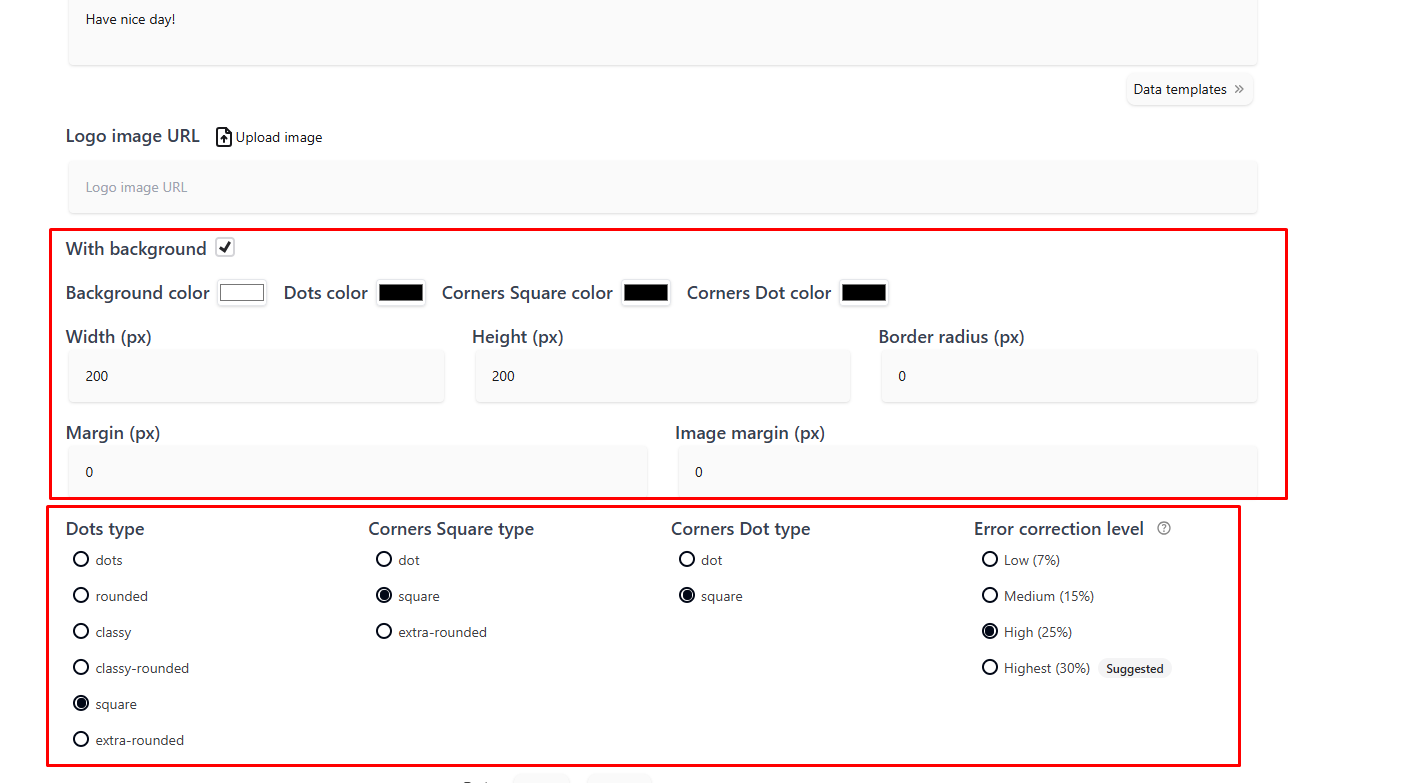
Task: Set error correction to Low (7%)
Action: coord(990,559)
